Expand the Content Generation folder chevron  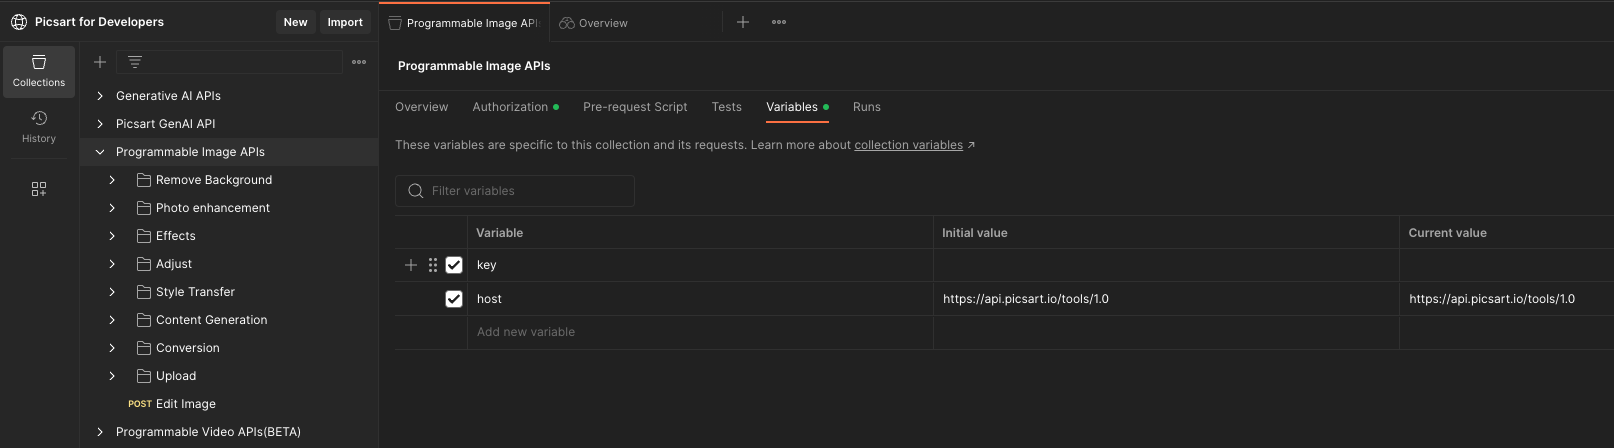click(112, 320)
